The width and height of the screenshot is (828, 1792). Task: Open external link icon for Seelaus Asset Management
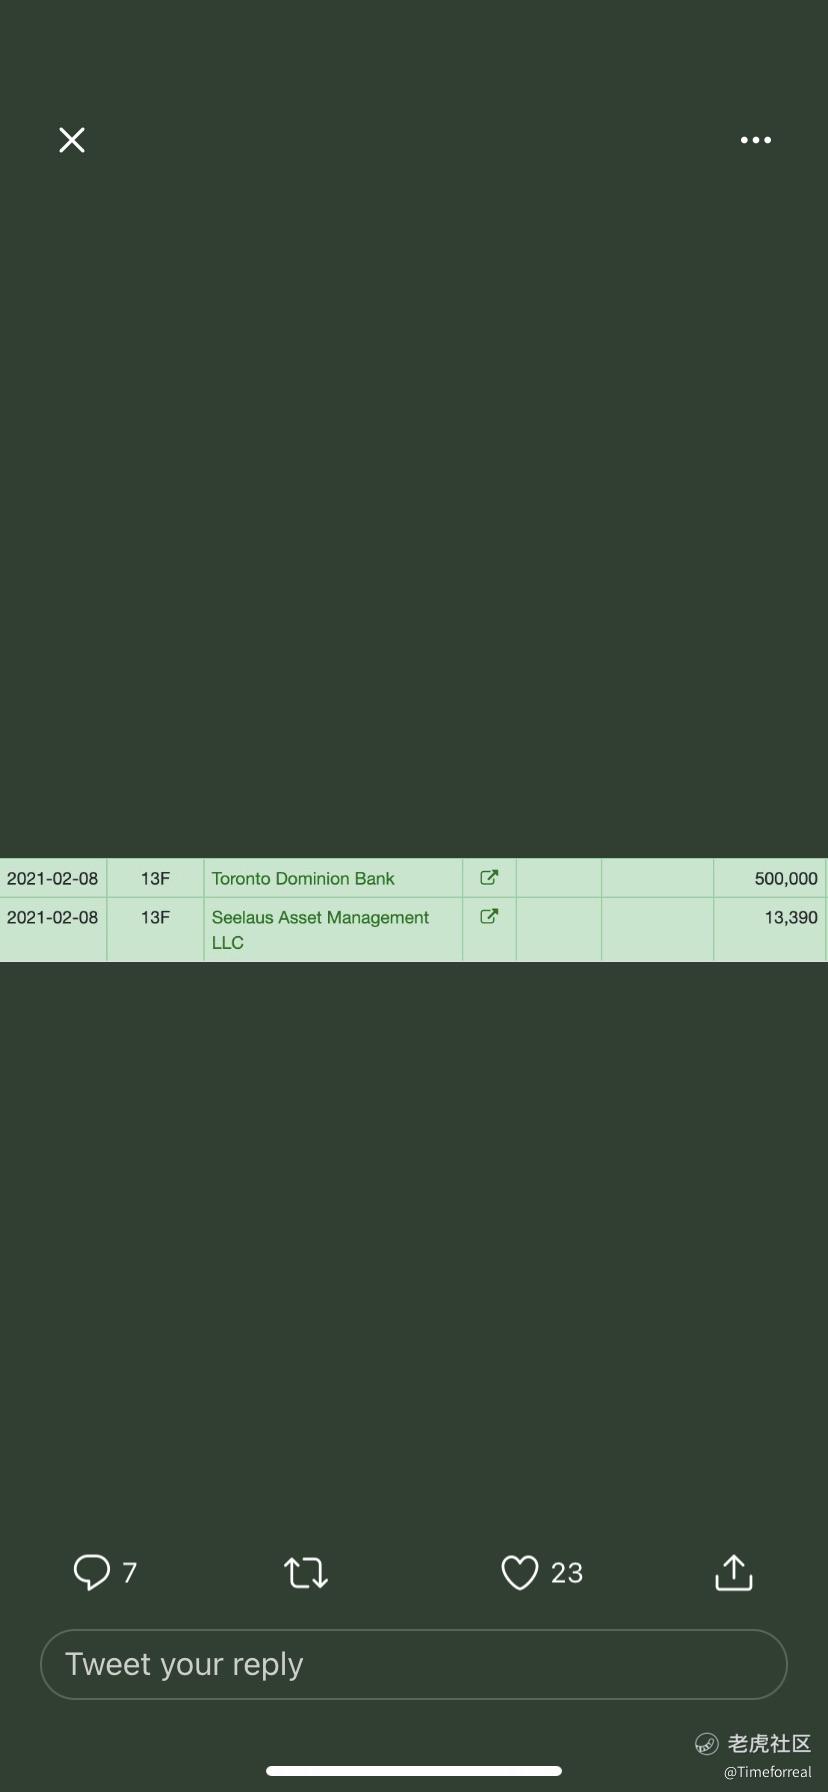coord(489,916)
